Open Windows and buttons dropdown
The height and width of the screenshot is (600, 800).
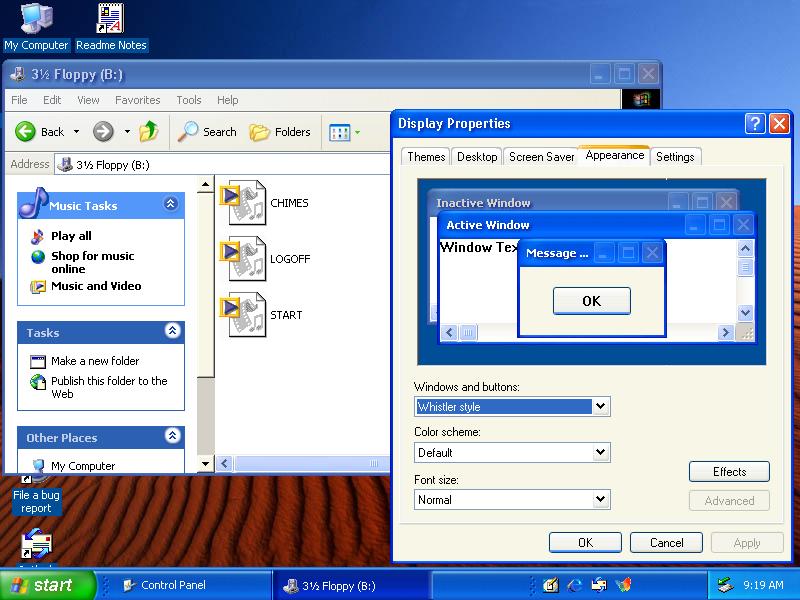coord(601,406)
